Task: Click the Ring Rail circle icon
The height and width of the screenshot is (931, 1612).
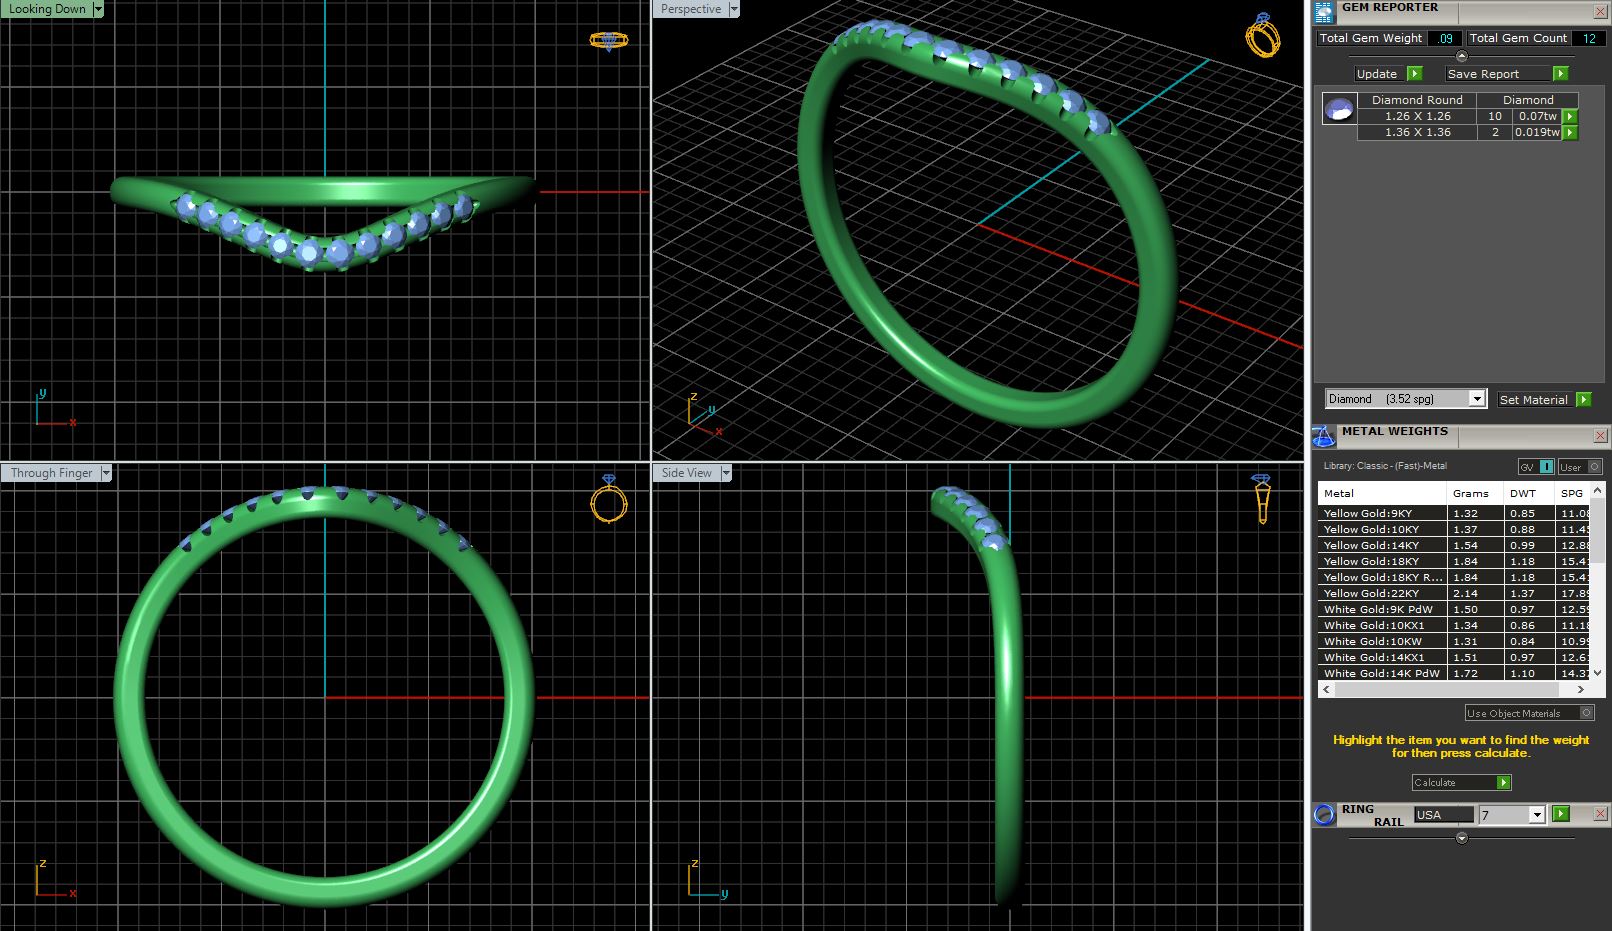Action: 1324,814
